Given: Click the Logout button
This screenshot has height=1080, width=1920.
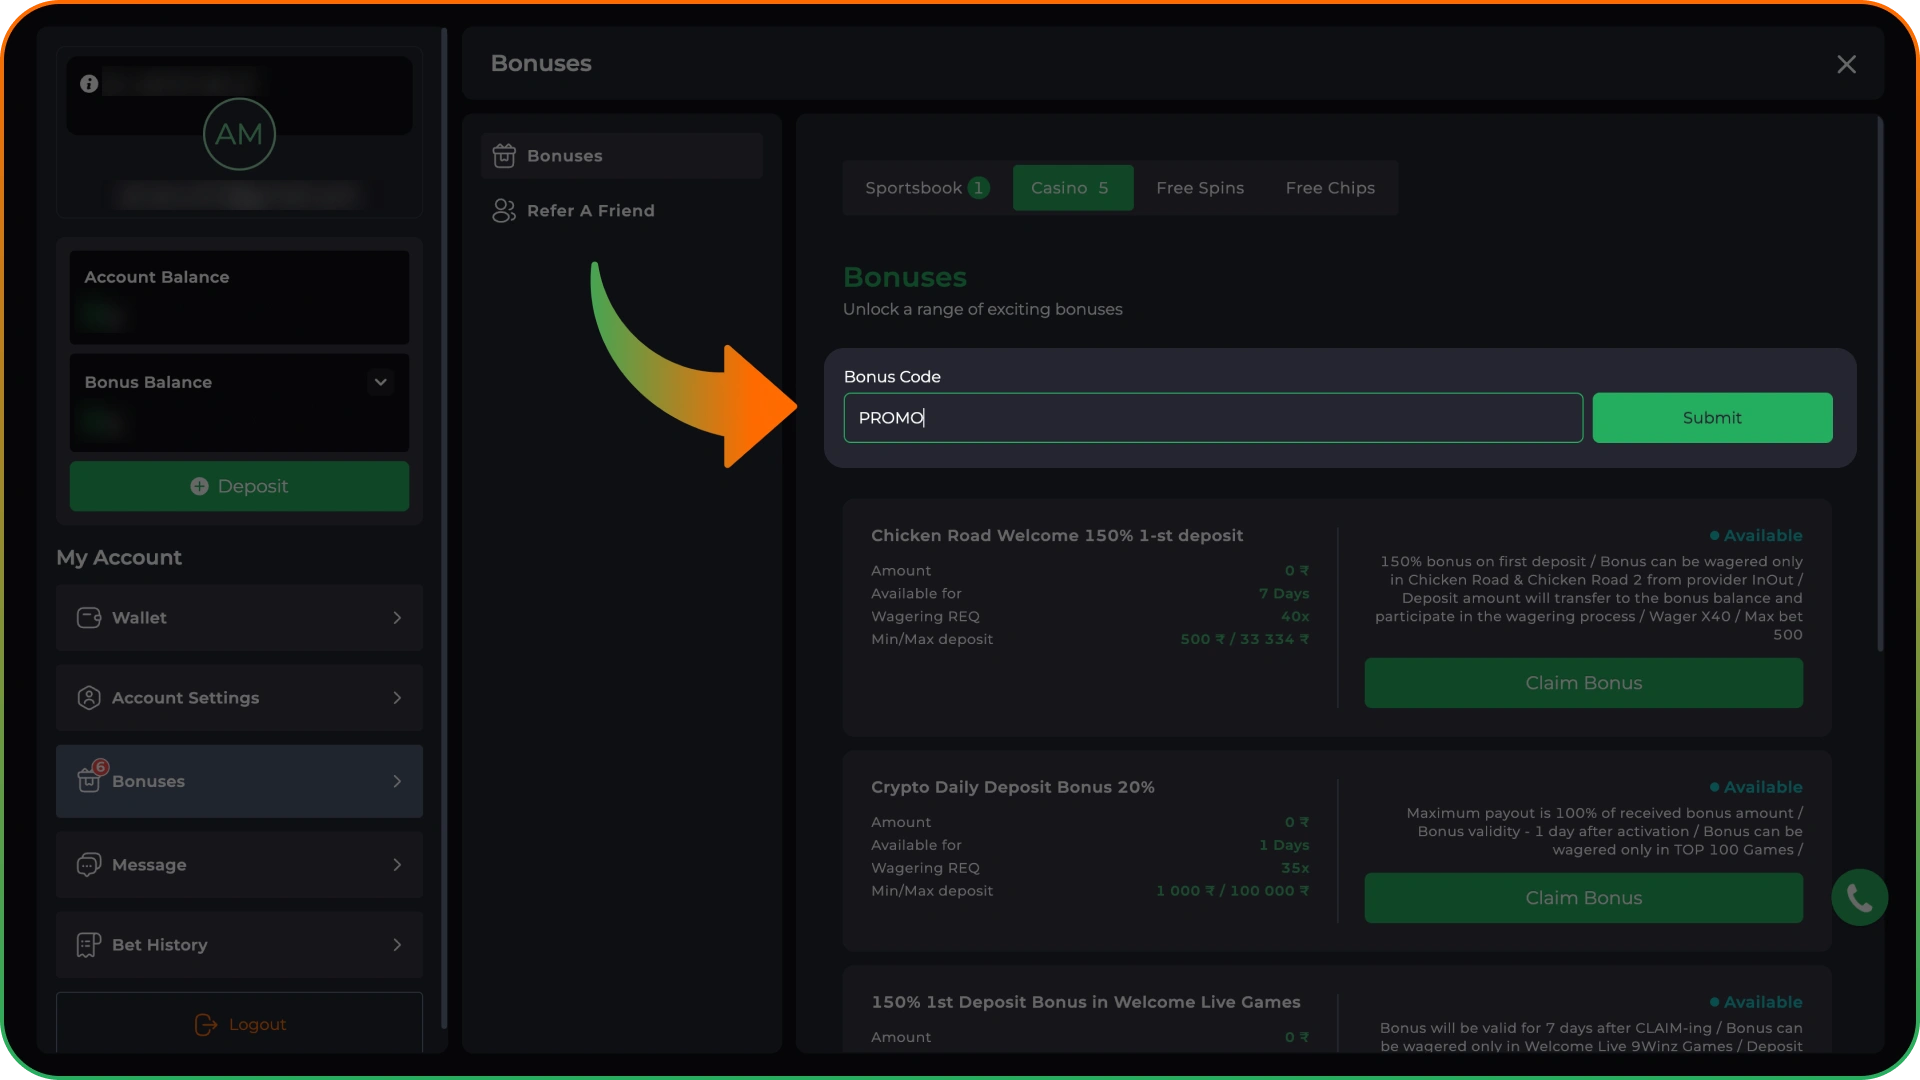Looking at the screenshot, I should pyautogui.click(x=239, y=1024).
